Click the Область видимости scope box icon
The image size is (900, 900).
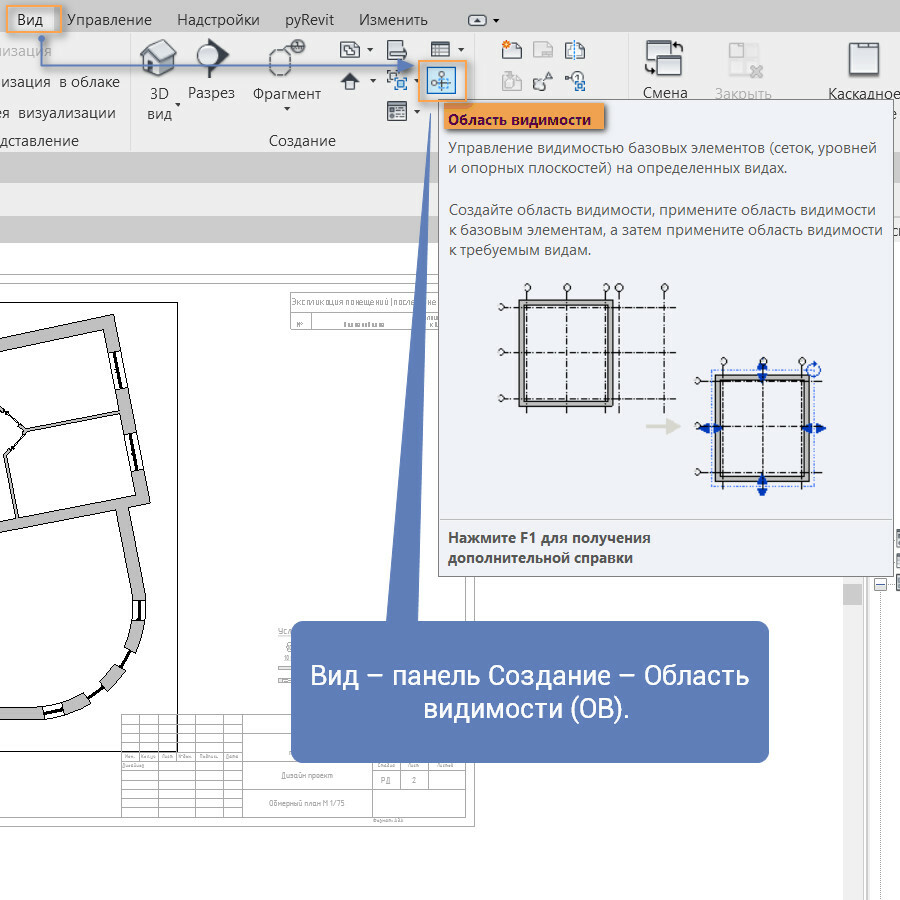(440, 80)
